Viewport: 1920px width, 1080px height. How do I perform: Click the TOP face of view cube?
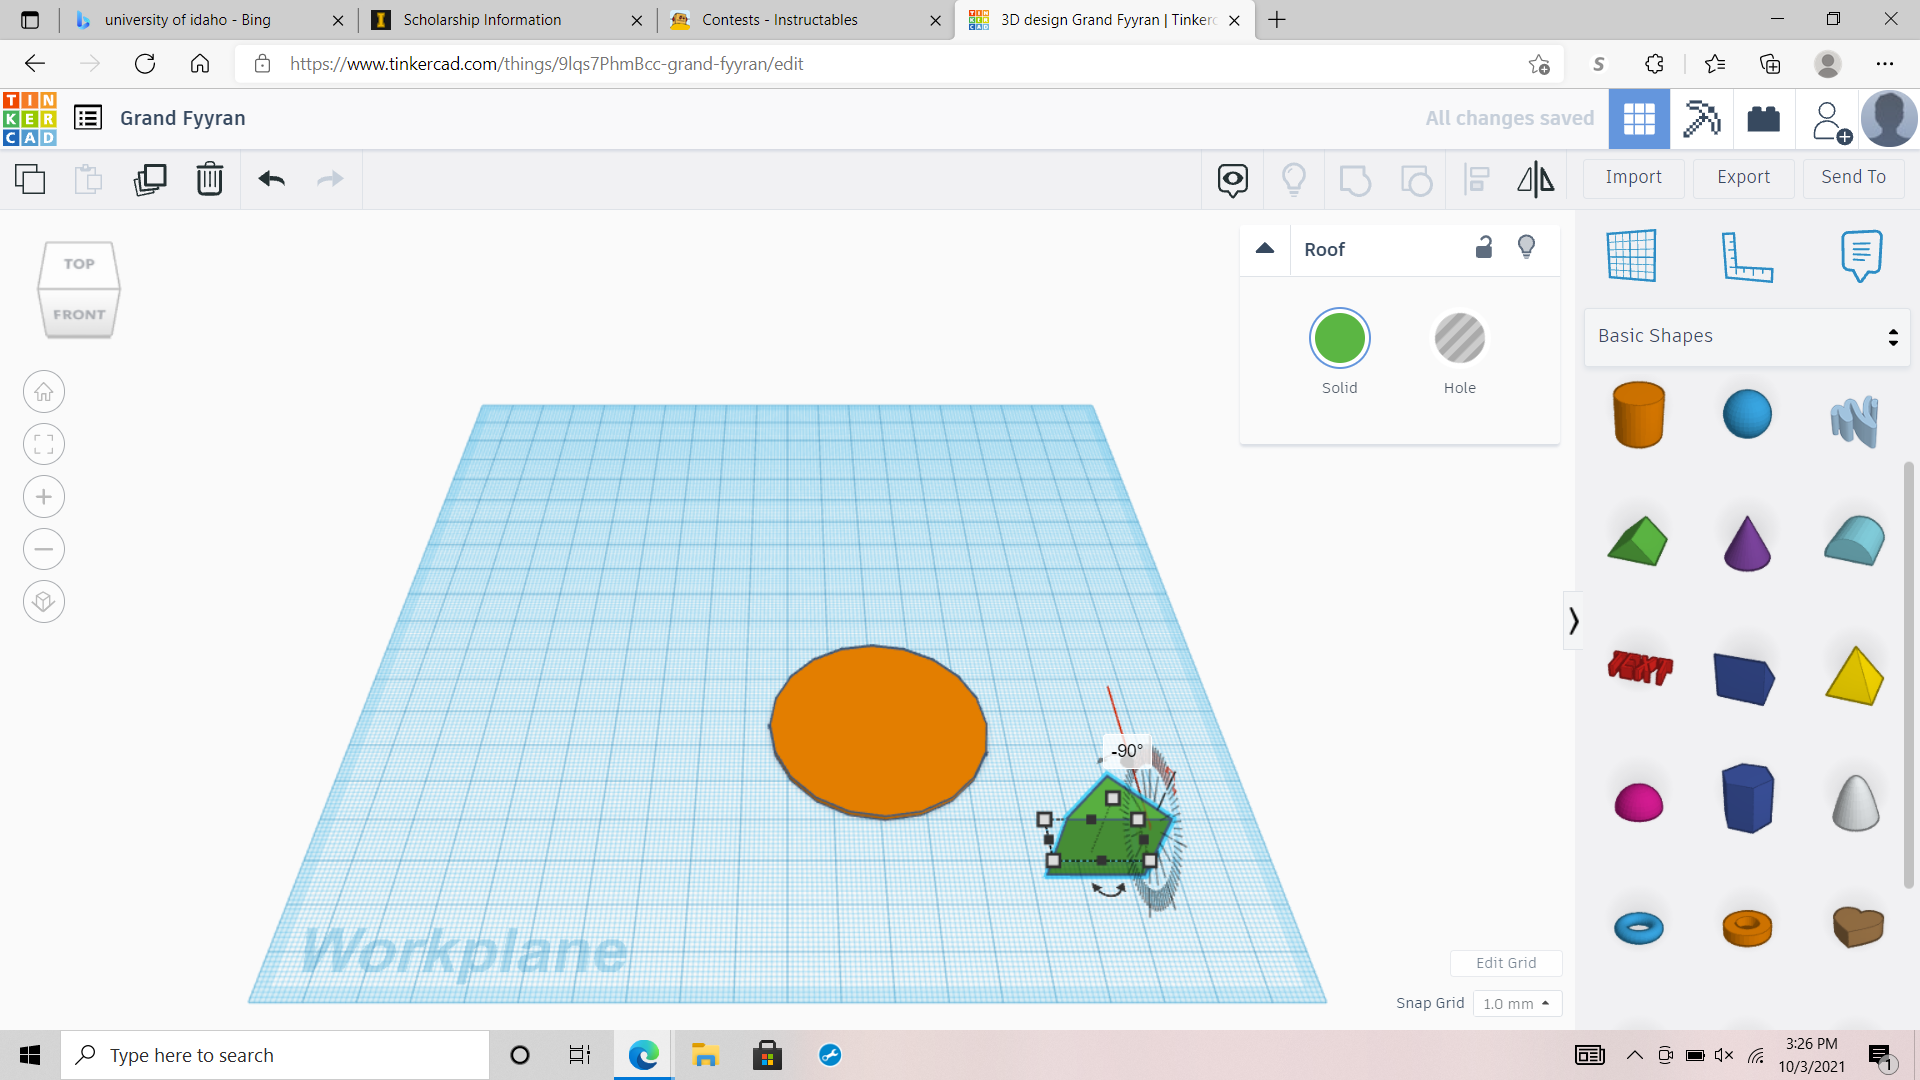click(79, 264)
